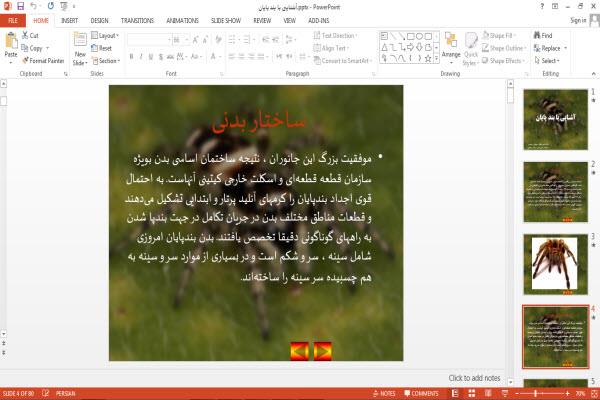Undo the last action
The width and height of the screenshot is (600, 400).
34,6
